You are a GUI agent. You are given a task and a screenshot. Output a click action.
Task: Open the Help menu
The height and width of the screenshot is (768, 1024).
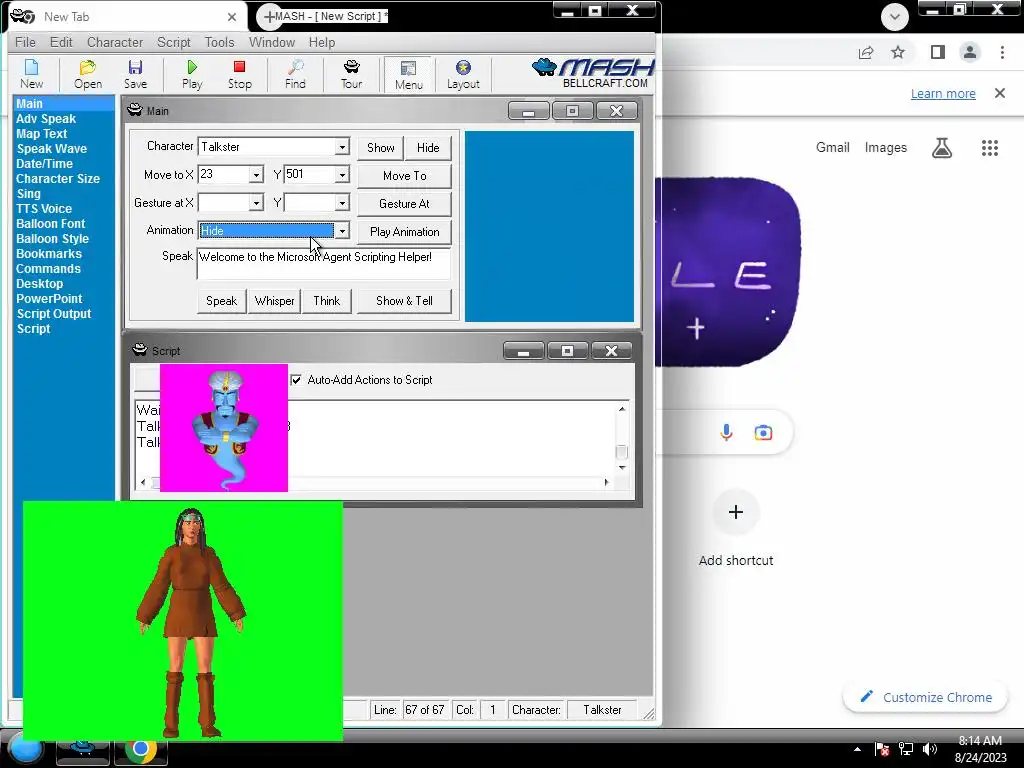[x=322, y=42]
